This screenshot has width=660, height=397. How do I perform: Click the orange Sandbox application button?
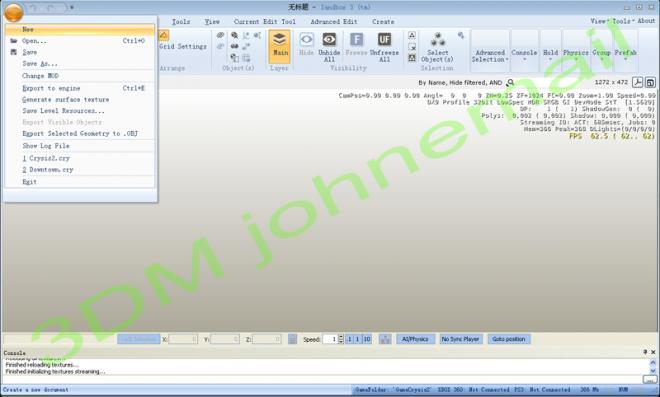pyautogui.click(x=13, y=12)
